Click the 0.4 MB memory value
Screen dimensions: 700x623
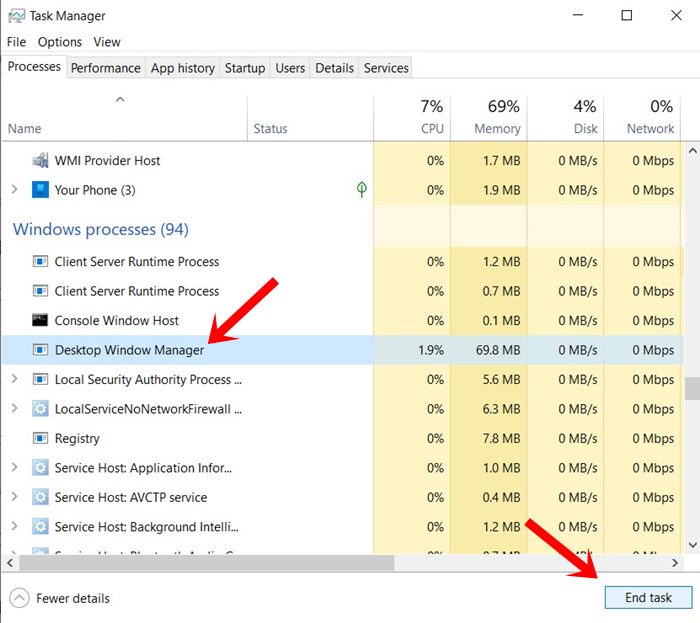(x=501, y=497)
